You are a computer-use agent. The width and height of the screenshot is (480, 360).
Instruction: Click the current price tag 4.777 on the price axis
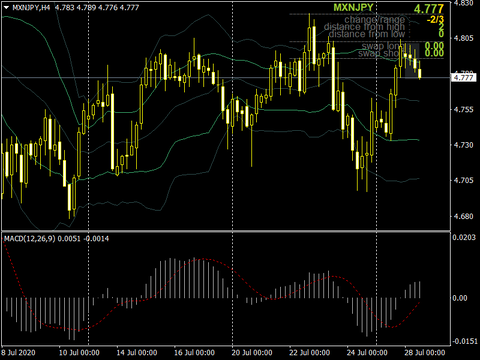[463, 78]
